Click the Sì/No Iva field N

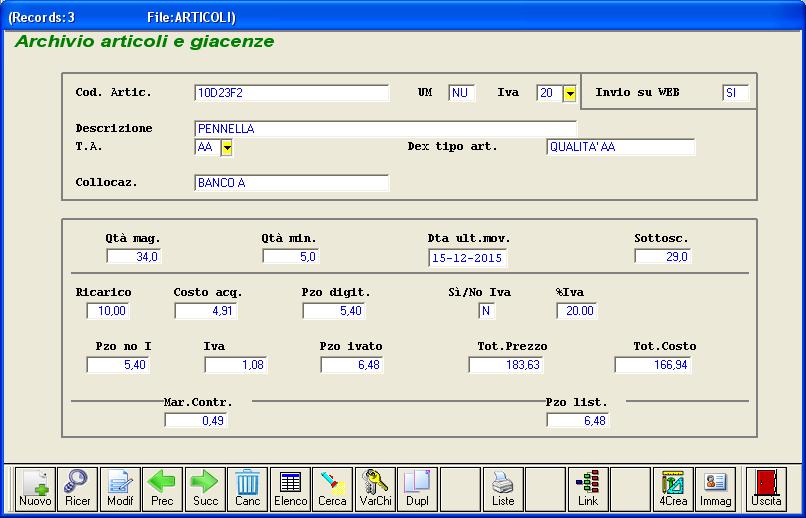click(486, 311)
